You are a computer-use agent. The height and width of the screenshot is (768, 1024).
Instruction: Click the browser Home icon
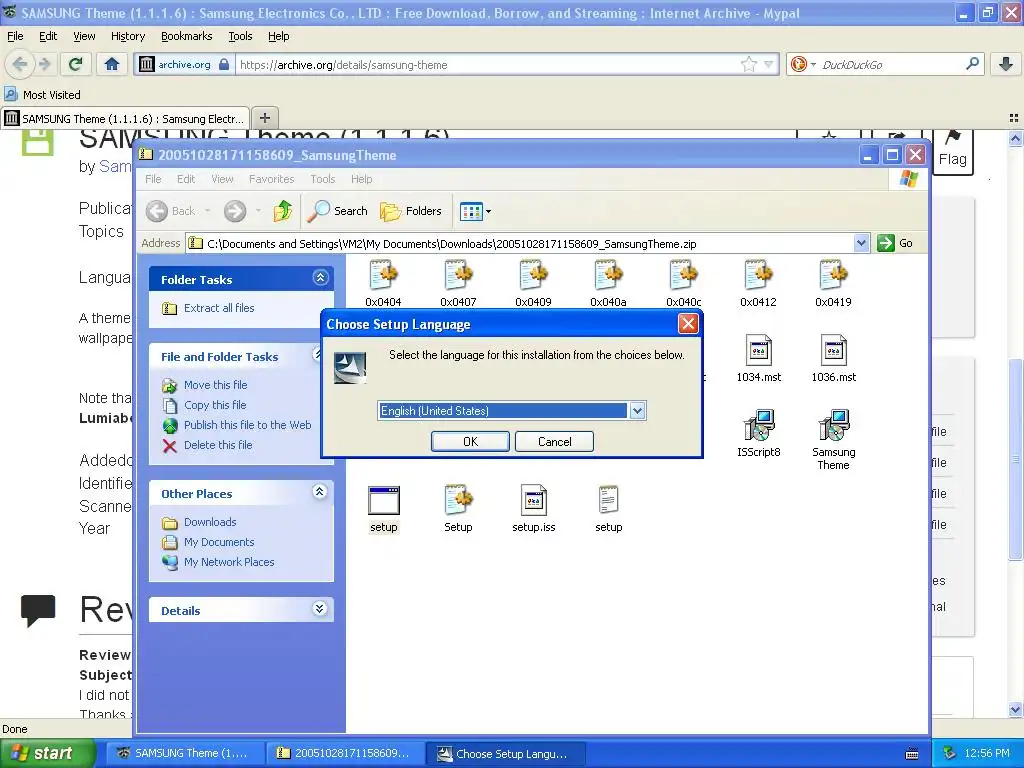[x=112, y=64]
